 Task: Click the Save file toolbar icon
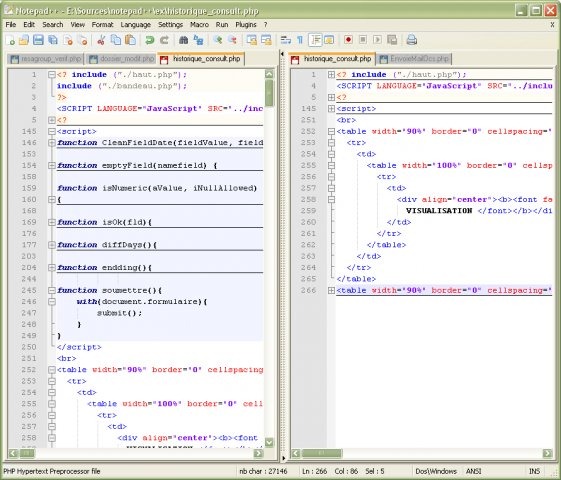[x=38, y=40]
